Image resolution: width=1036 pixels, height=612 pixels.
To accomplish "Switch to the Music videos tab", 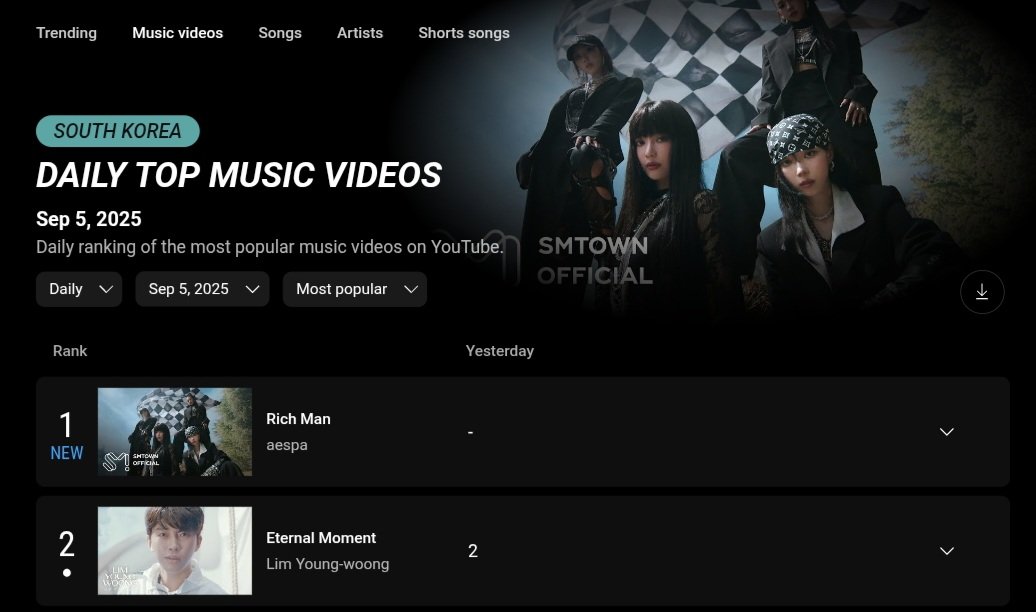I will (x=178, y=33).
